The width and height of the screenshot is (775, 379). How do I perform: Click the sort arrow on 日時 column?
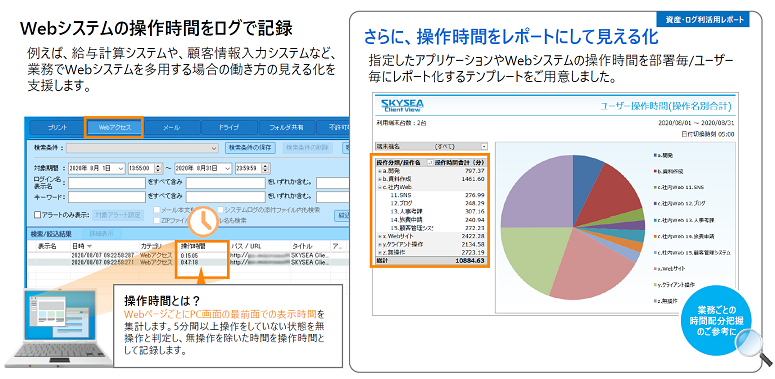pos(90,246)
